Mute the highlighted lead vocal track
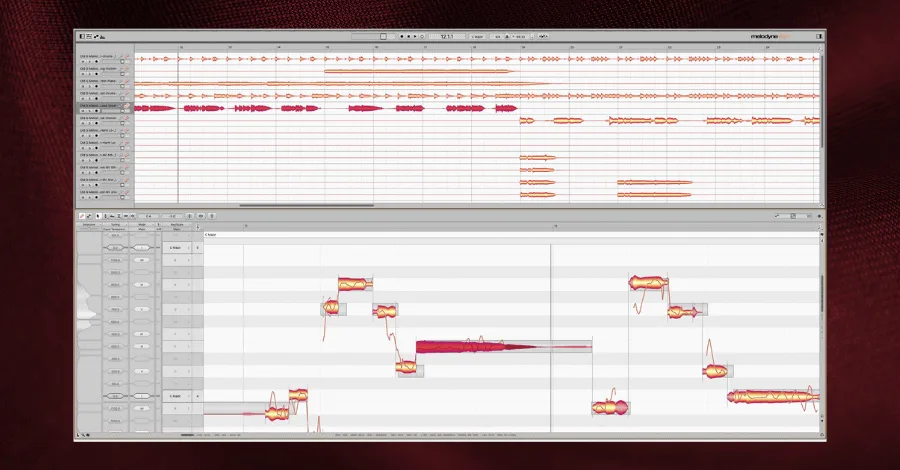This screenshot has height=470, width=900. (x=83, y=111)
